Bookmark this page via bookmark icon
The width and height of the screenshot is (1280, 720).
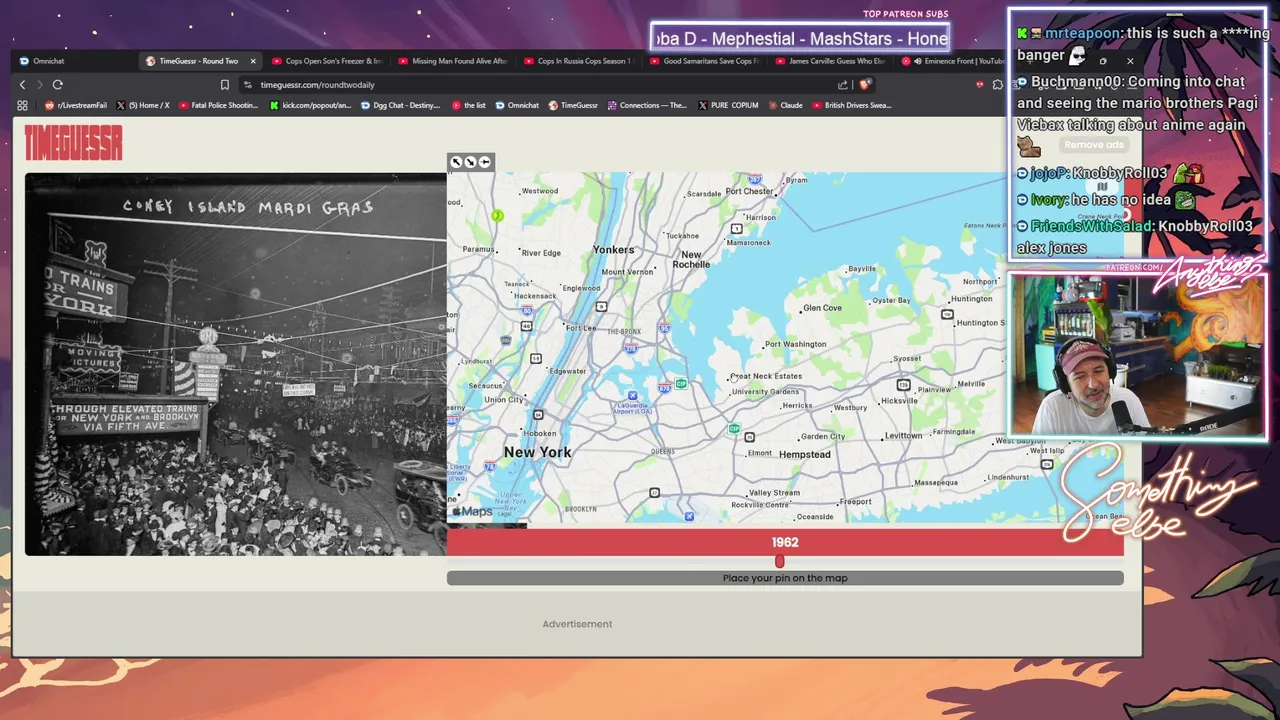(x=225, y=85)
